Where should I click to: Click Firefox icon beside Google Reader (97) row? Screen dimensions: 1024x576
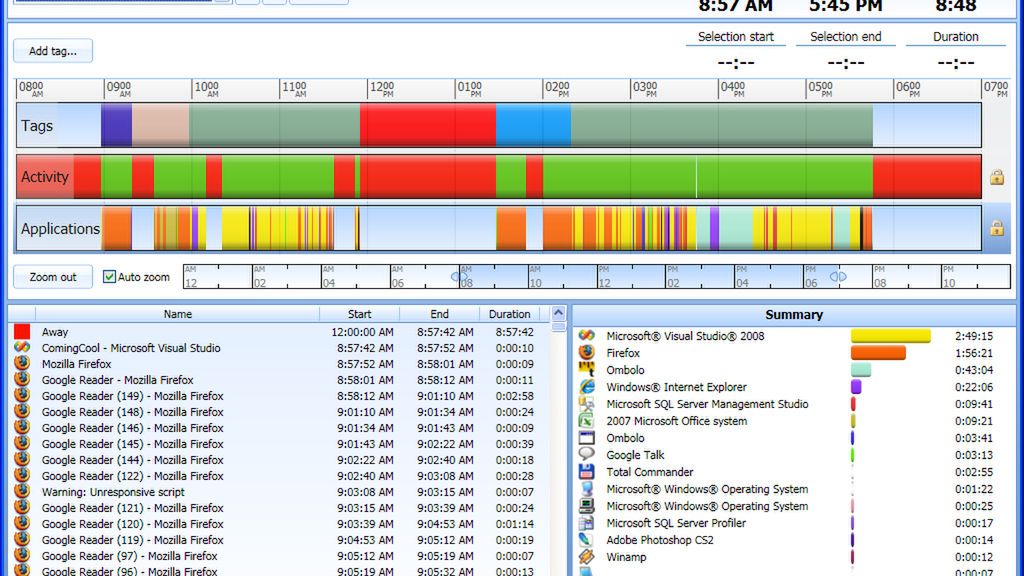click(x=22, y=555)
